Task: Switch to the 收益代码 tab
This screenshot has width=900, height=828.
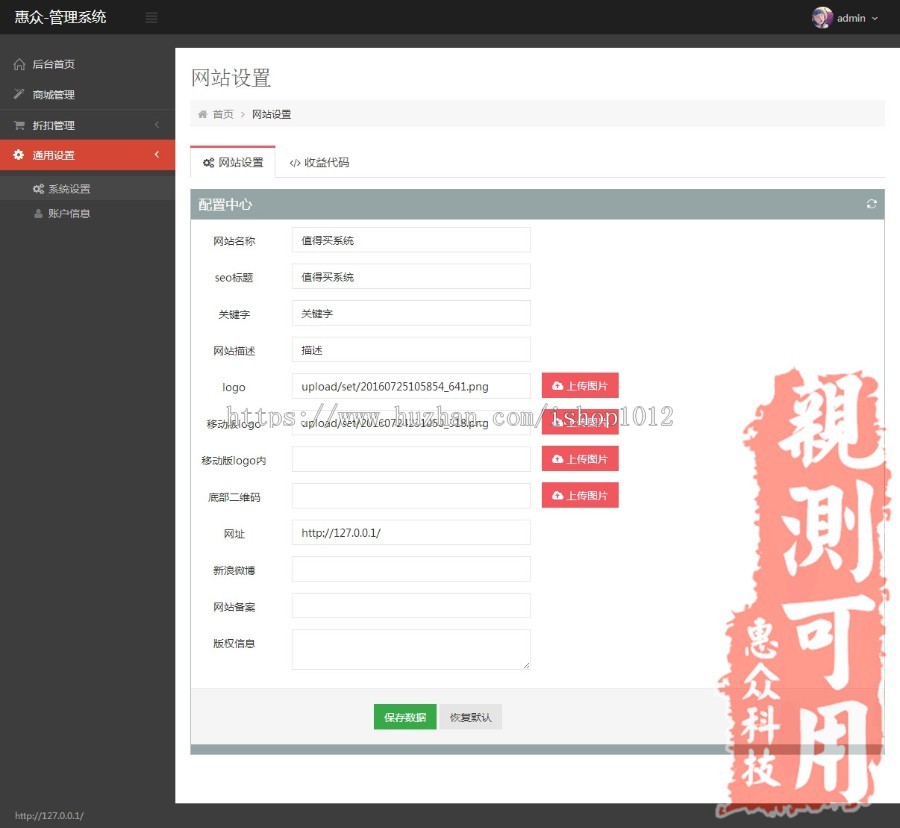Action: pos(319,162)
